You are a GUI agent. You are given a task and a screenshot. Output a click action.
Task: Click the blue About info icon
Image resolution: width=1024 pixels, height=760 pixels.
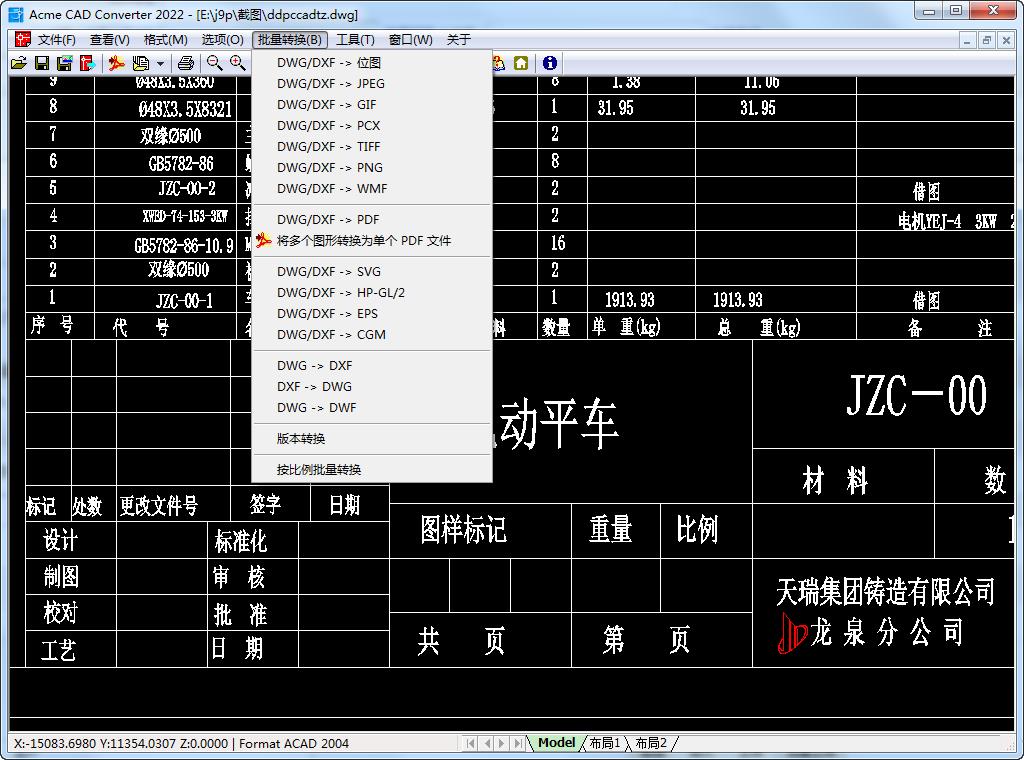click(550, 63)
